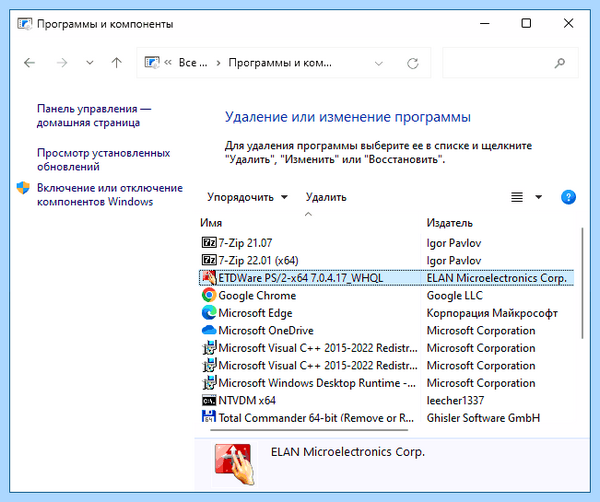The image size is (600, 502).
Task: Click the leecher1337 publisher cell
Action: click(x=455, y=400)
